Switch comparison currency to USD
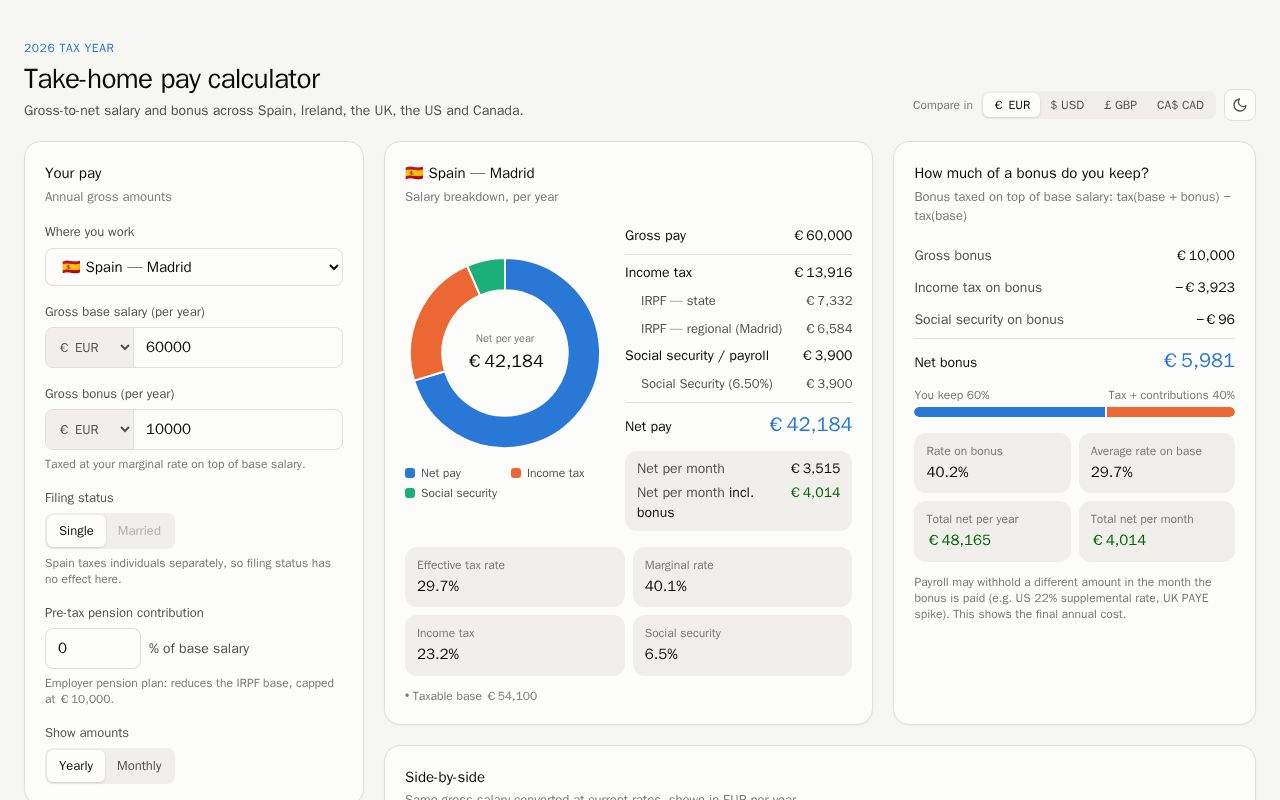The height and width of the screenshot is (800, 1280). [x=1067, y=105]
